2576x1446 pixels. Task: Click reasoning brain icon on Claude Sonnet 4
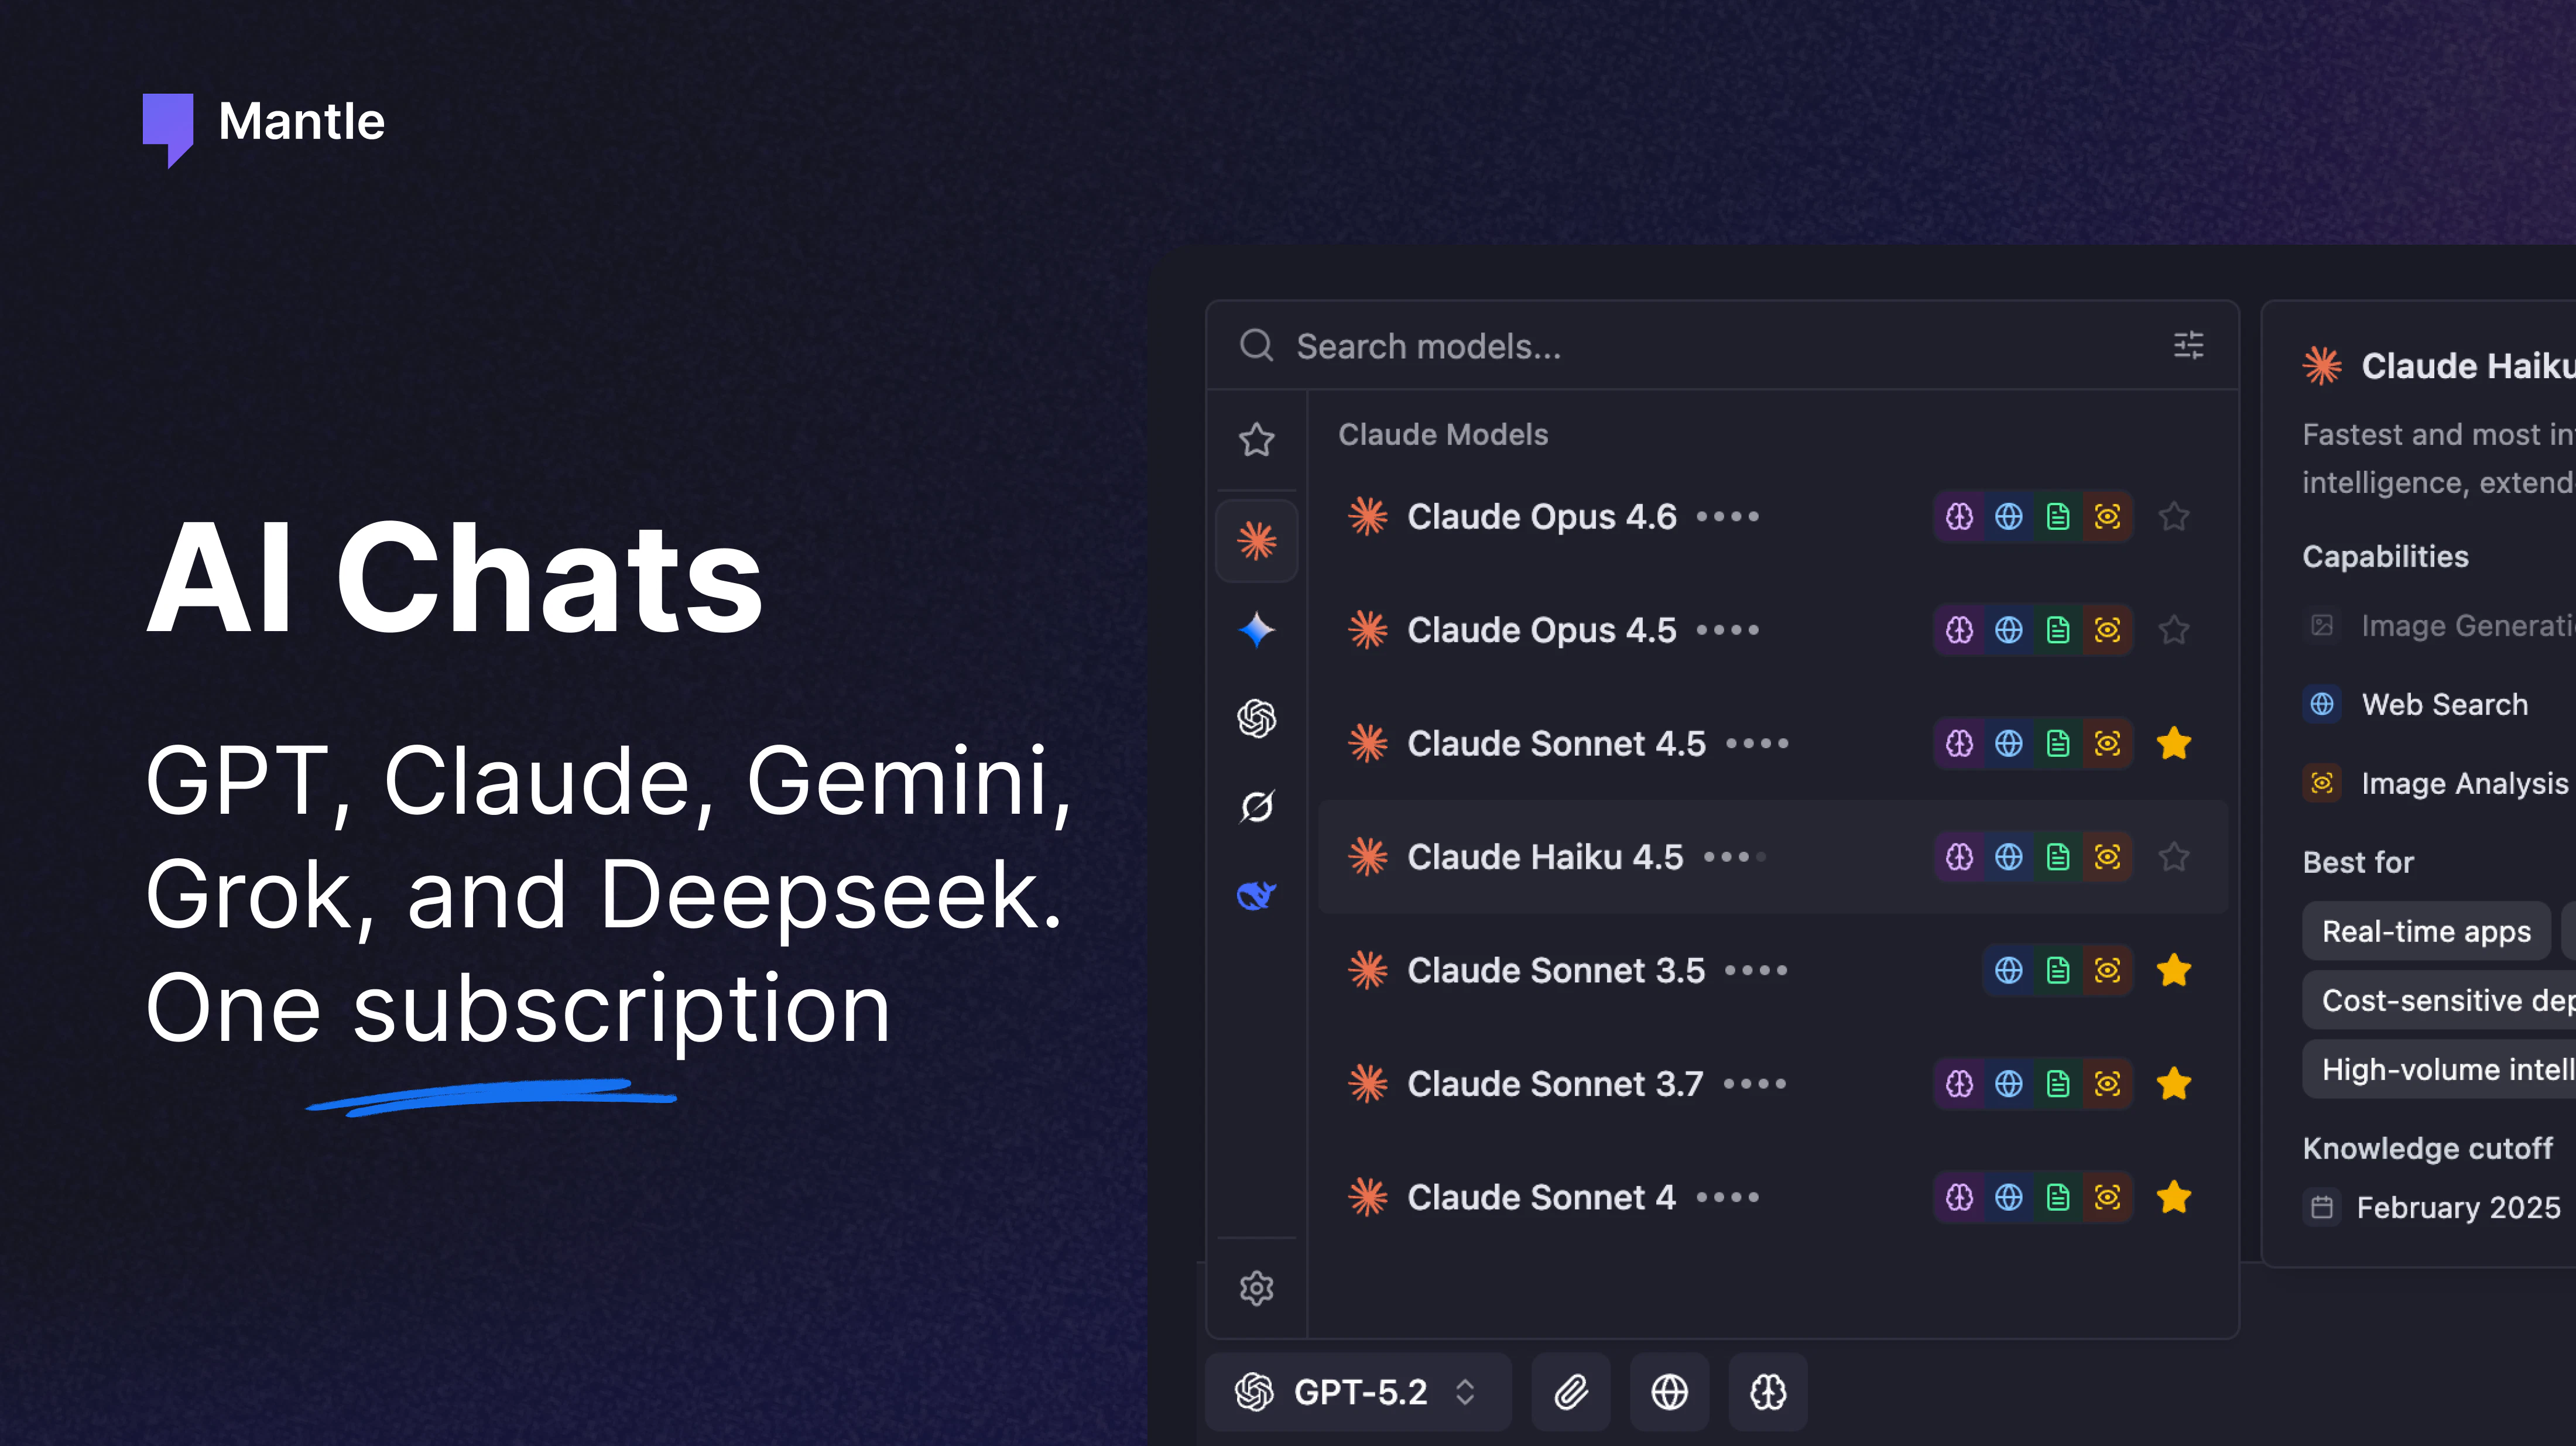(1959, 1197)
